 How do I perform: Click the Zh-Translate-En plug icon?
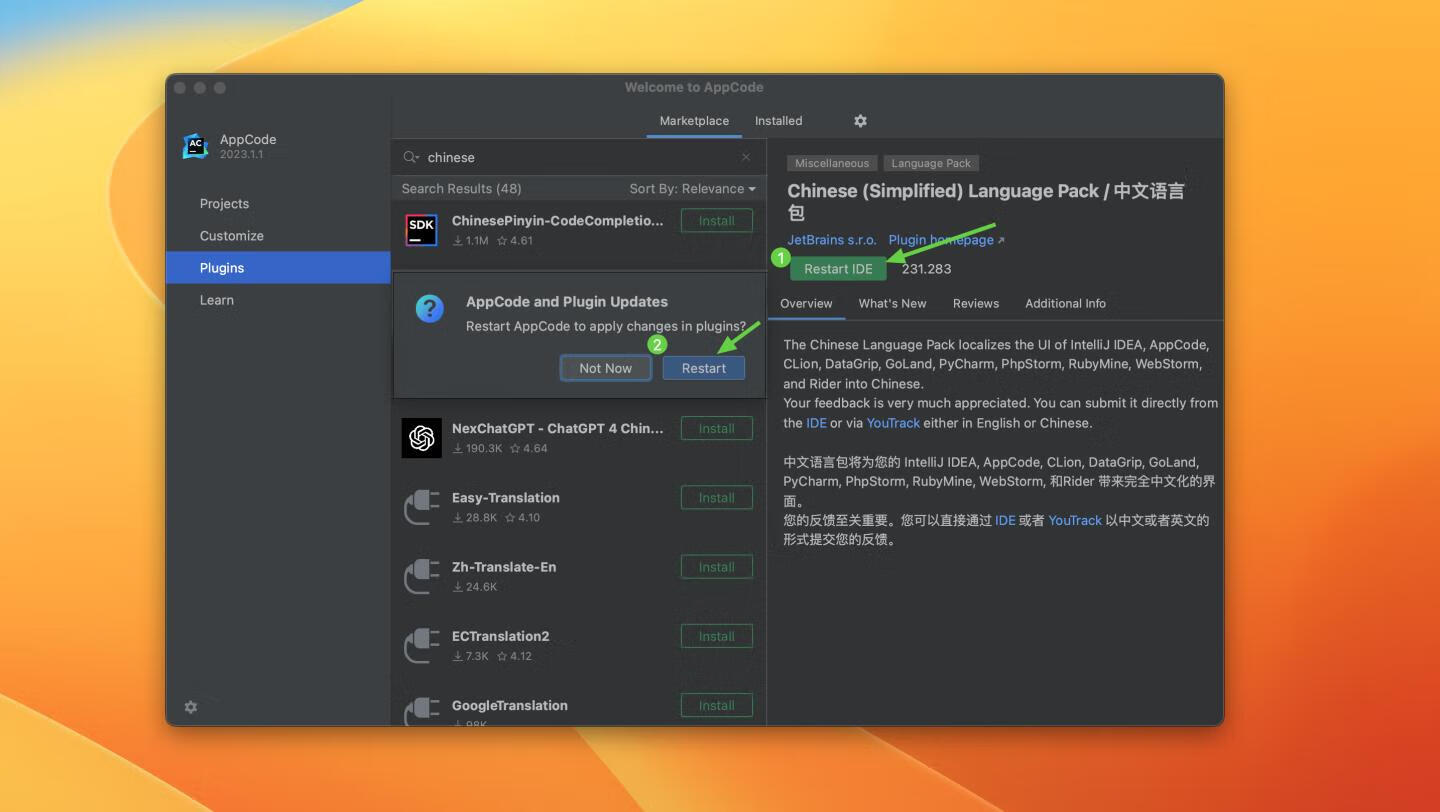click(x=421, y=576)
